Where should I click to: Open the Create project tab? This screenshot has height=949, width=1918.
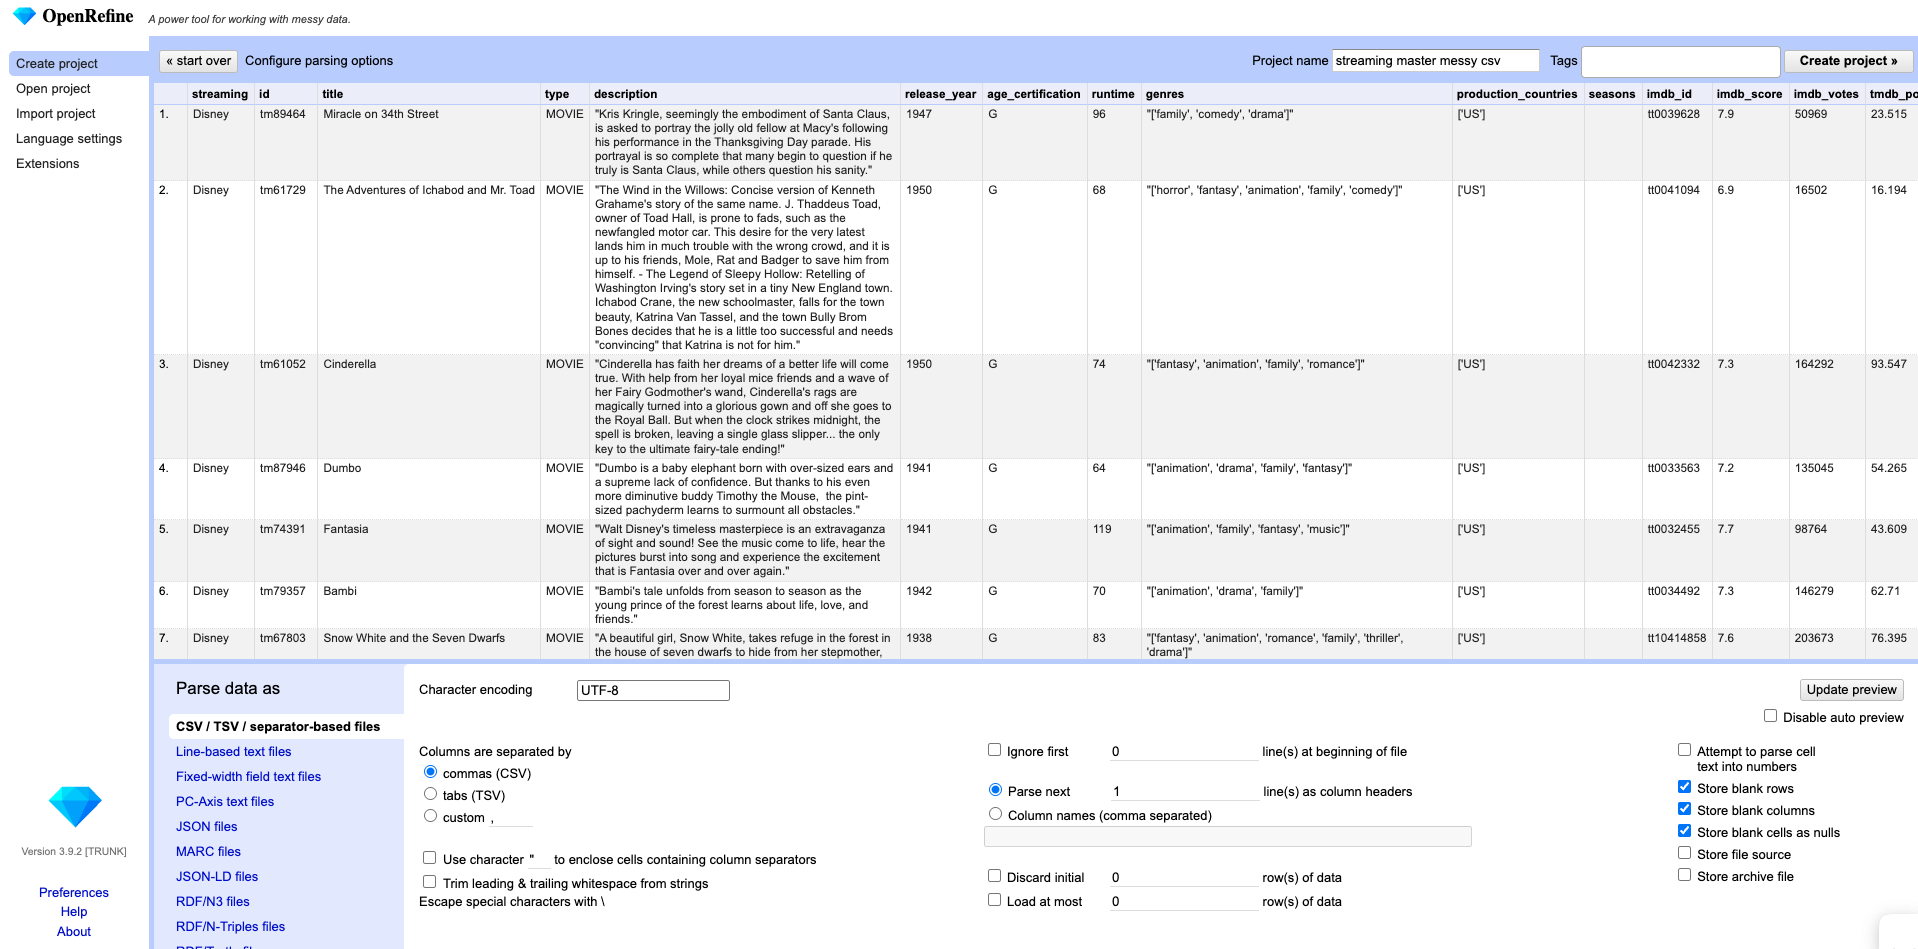[x=79, y=63]
